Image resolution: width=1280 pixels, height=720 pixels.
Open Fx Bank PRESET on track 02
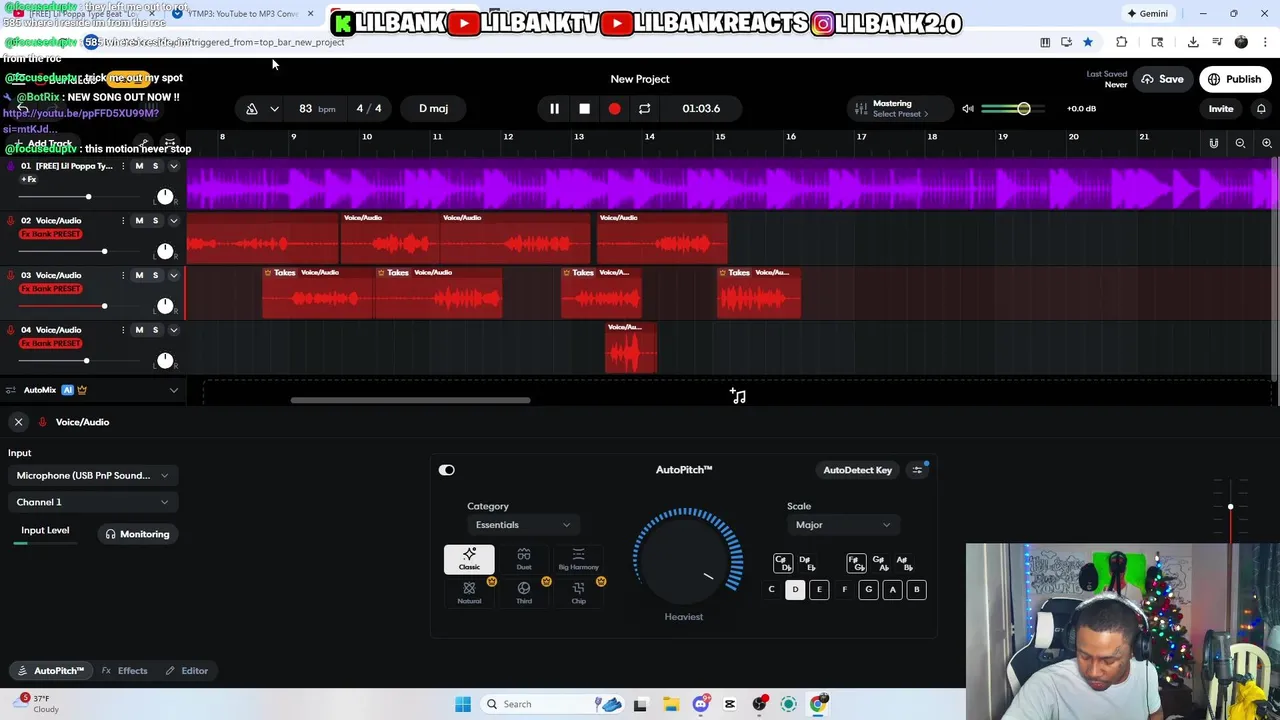pyautogui.click(x=51, y=234)
